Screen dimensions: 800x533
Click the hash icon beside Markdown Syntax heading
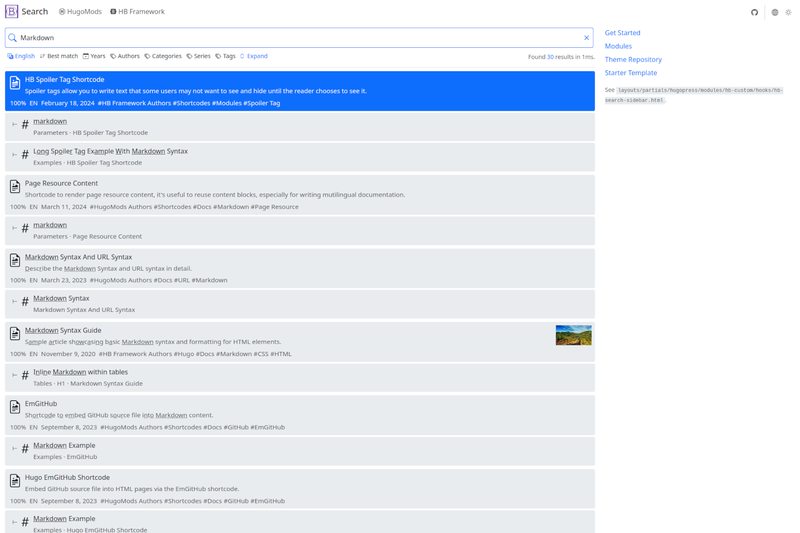coord(25,301)
